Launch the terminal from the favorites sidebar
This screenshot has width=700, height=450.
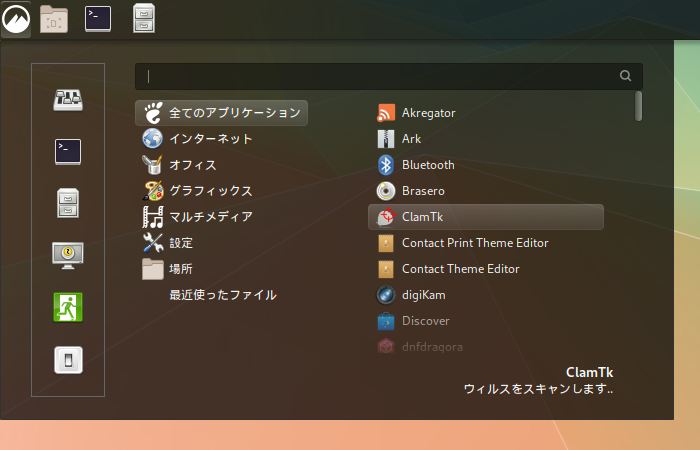68,152
